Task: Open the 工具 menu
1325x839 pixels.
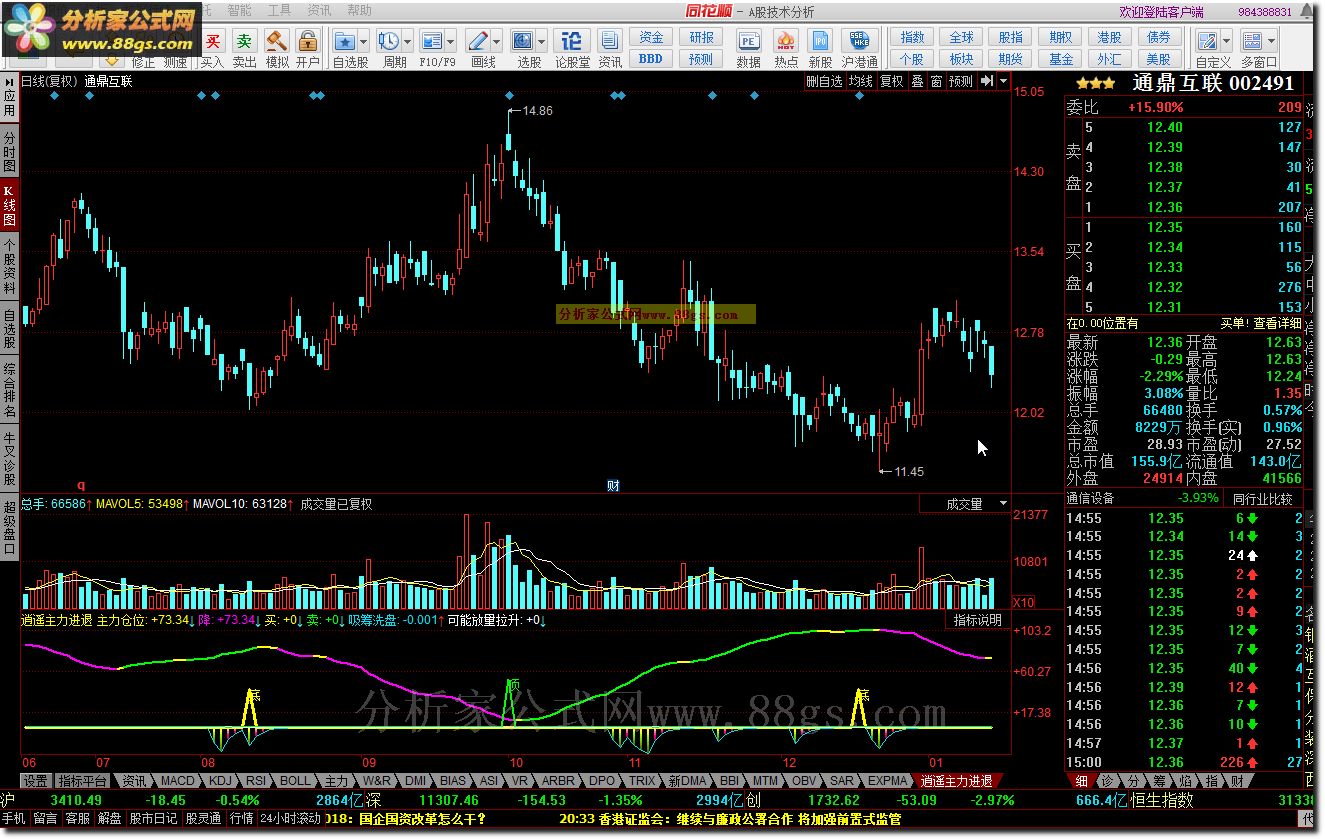Action: click(280, 10)
